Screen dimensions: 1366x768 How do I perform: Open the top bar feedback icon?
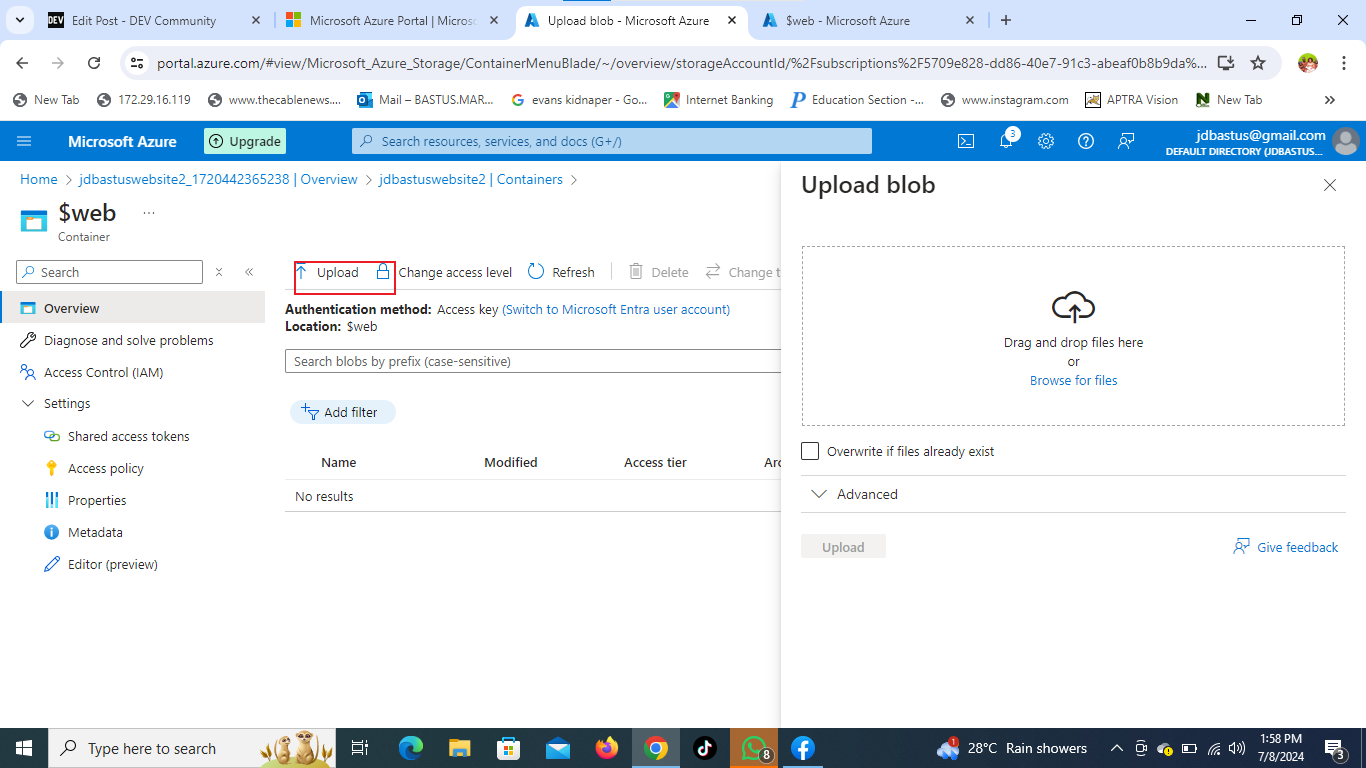pyautogui.click(x=1126, y=141)
